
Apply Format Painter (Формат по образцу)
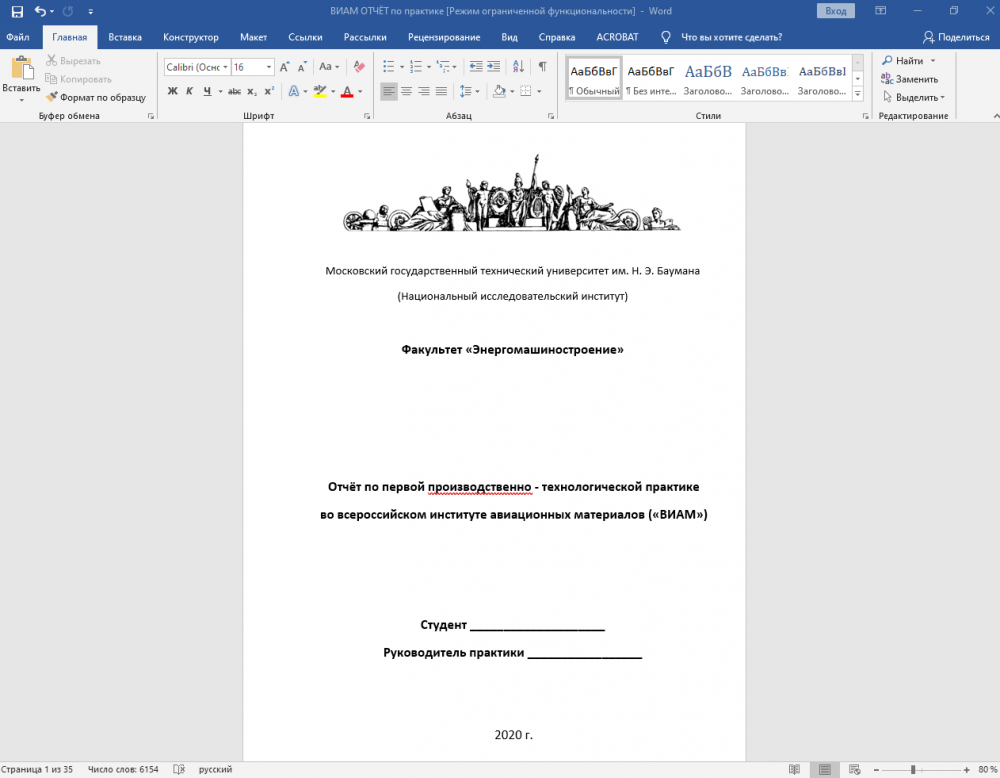96,98
